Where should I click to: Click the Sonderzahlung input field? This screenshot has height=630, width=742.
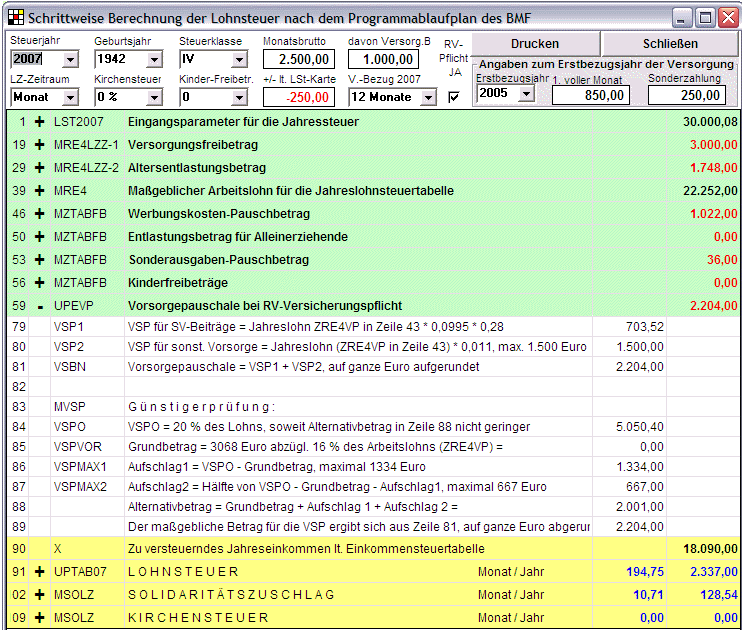pos(687,95)
